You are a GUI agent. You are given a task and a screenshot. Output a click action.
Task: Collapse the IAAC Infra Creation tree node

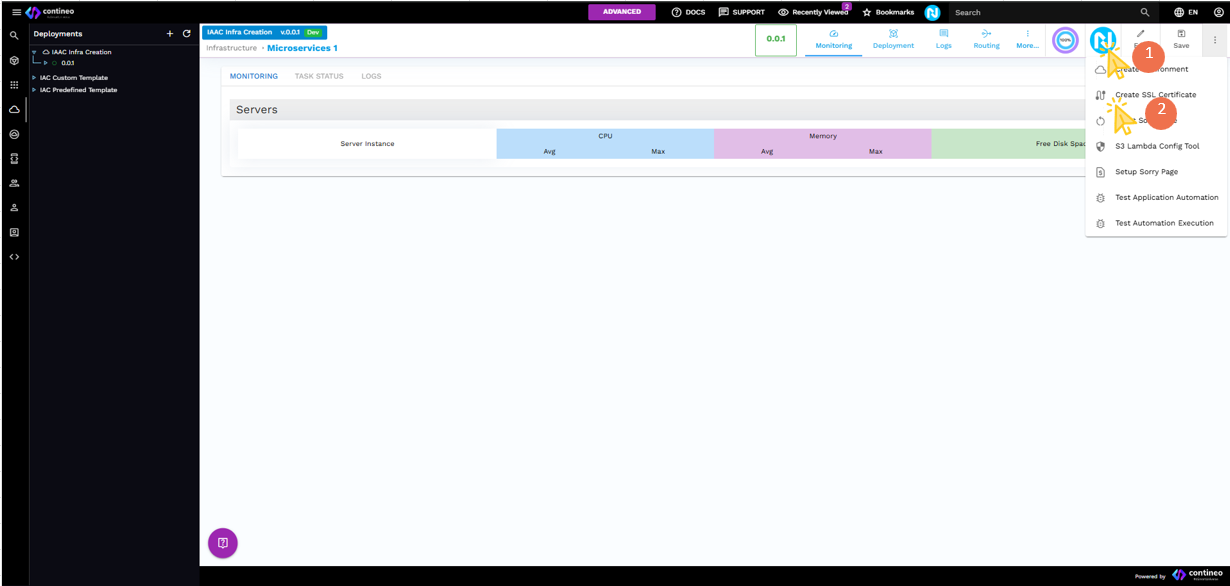[x=34, y=52]
